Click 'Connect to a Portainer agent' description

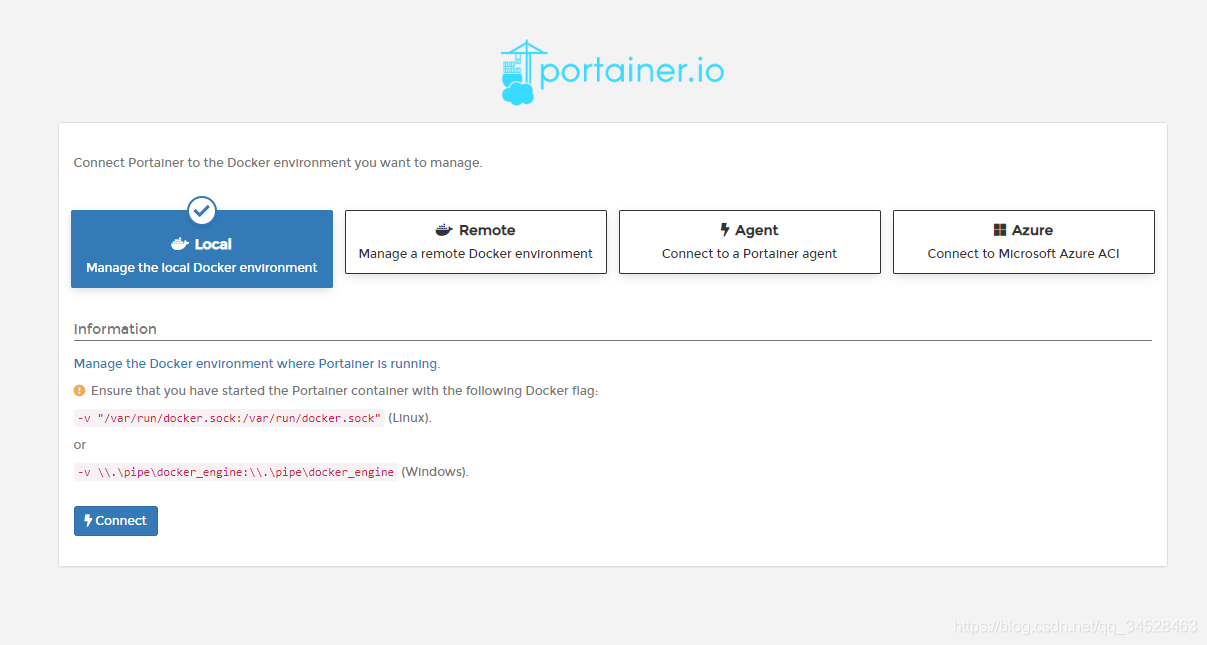(x=750, y=254)
